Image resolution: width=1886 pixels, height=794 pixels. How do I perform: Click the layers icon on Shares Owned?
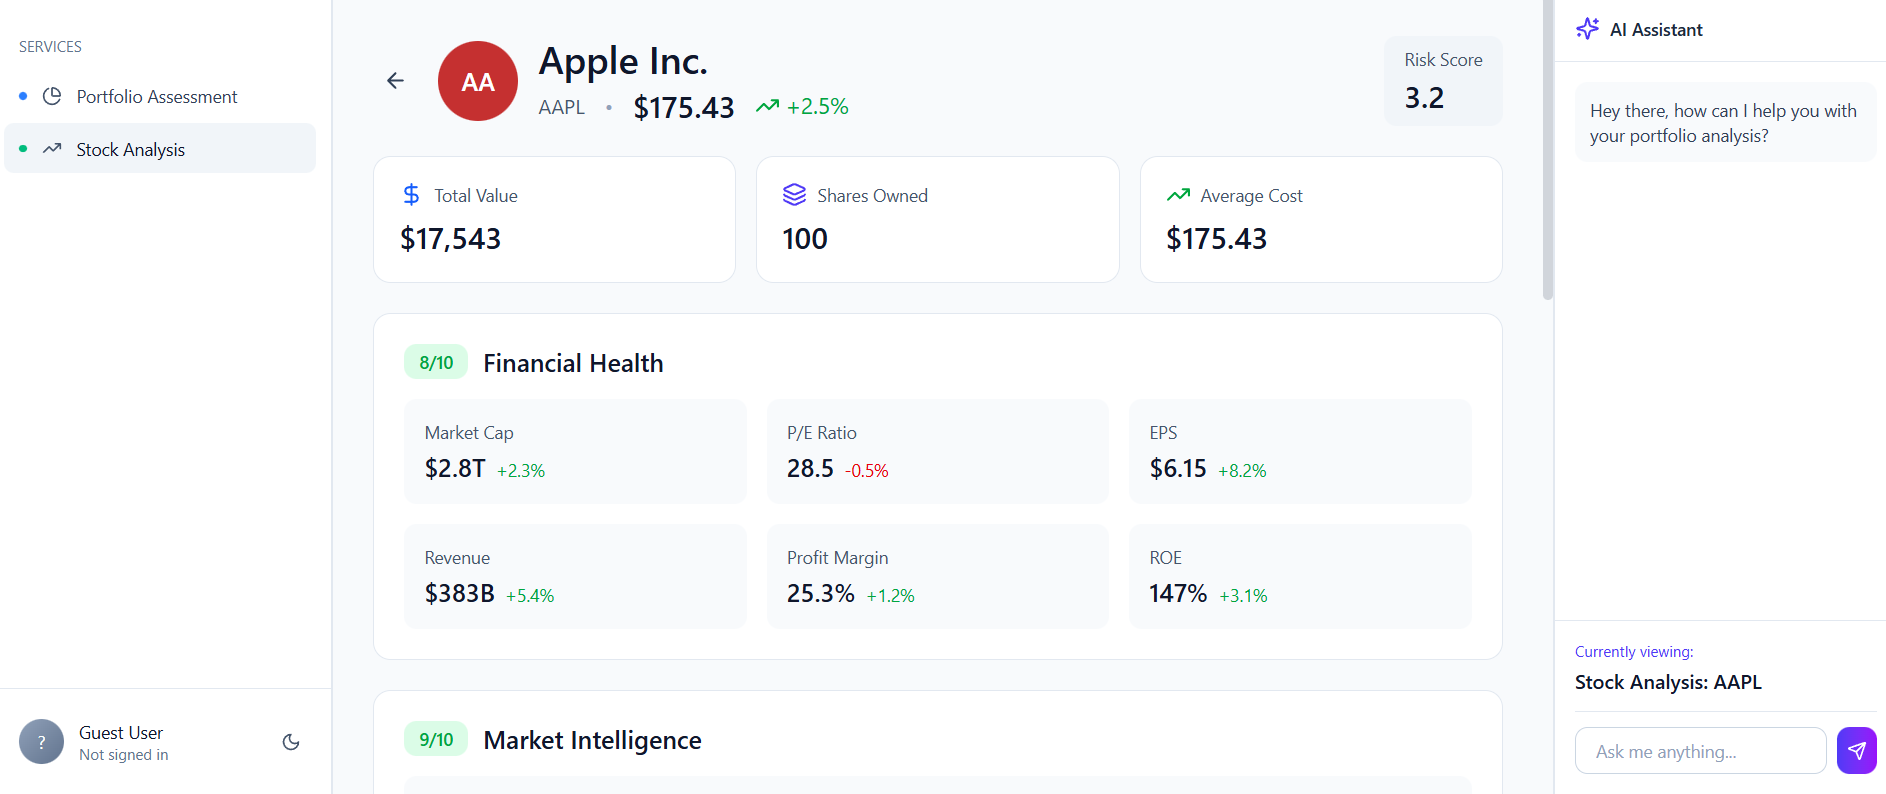pyautogui.click(x=794, y=195)
